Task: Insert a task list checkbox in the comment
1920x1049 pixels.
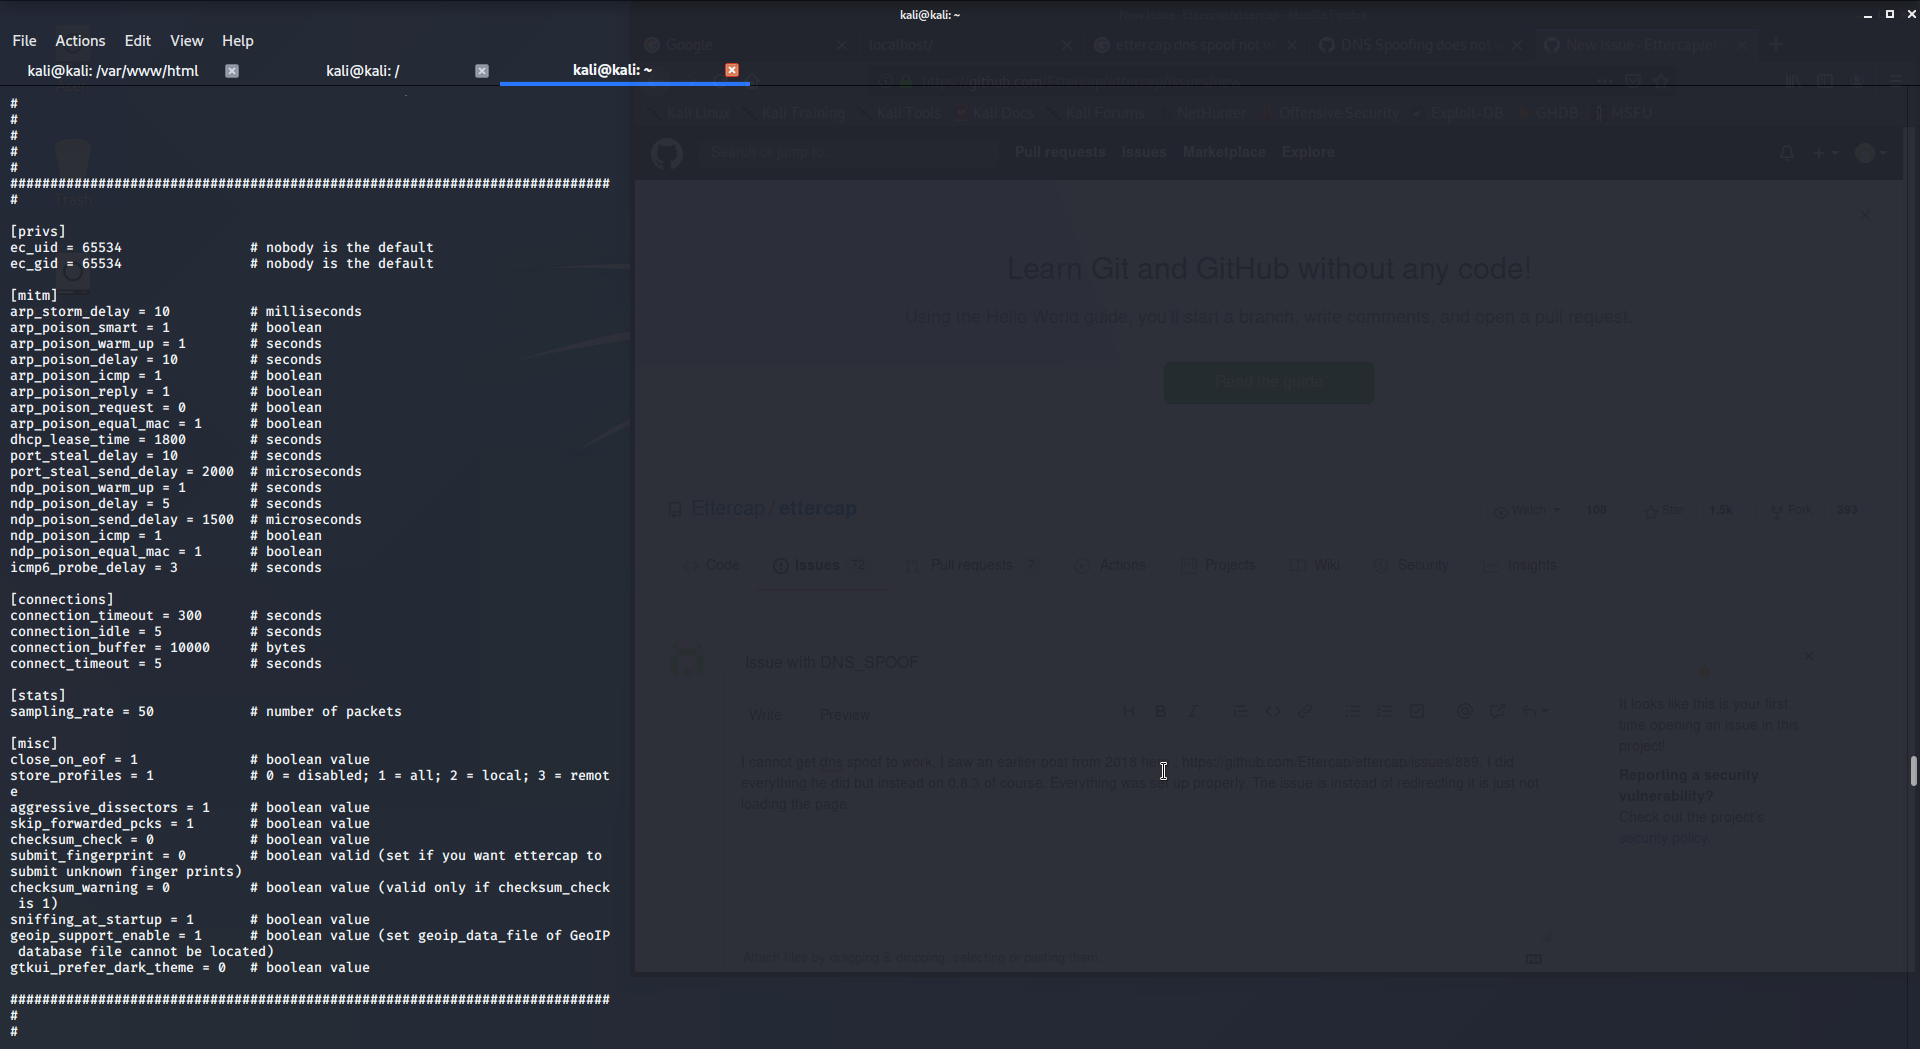Action: pyautogui.click(x=1419, y=711)
